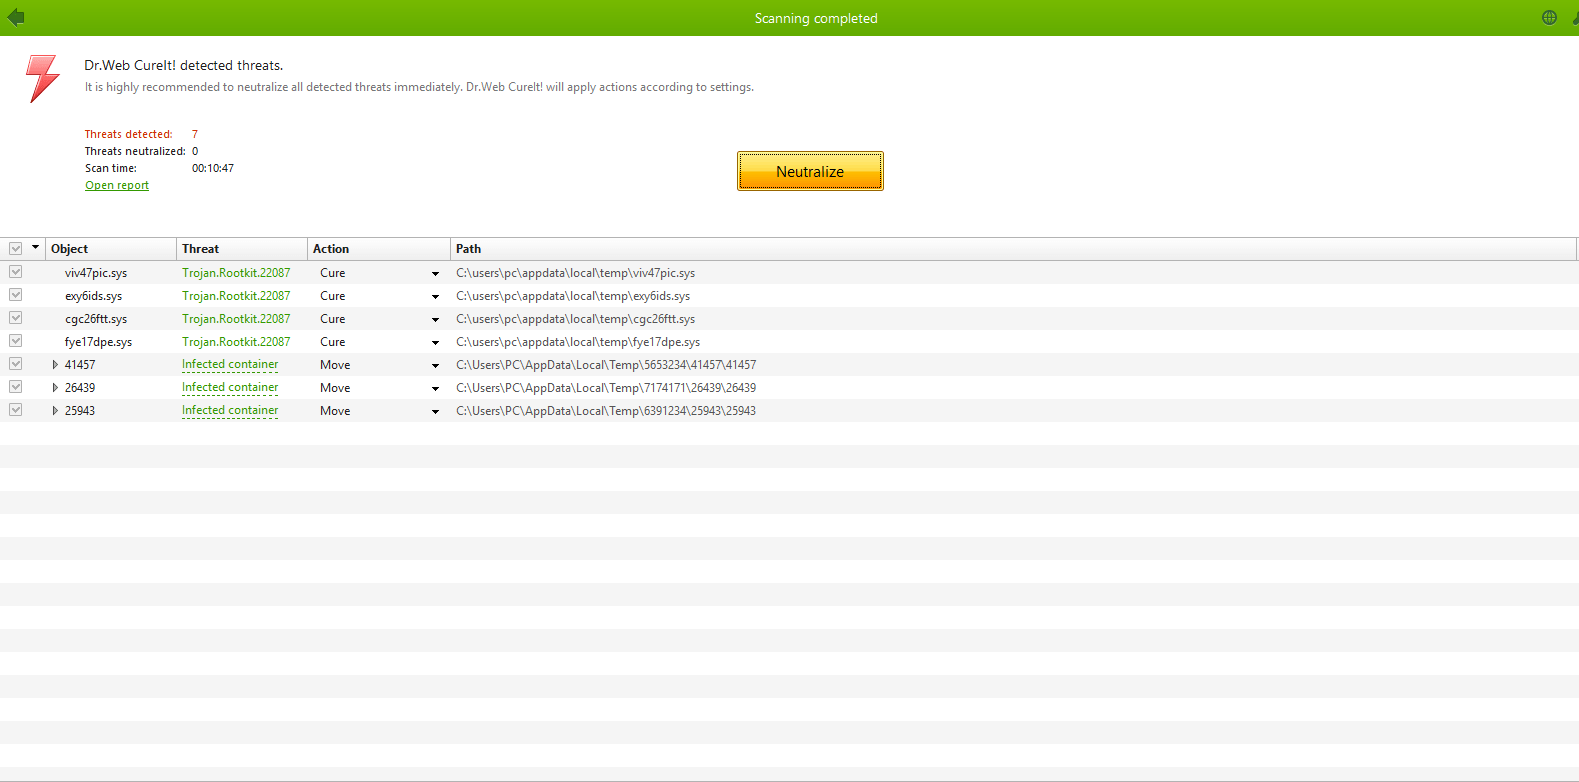Uncheck the cgc26ftt.sys checkbox
This screenshot has width=1579, height=782.
click(16, 318)
